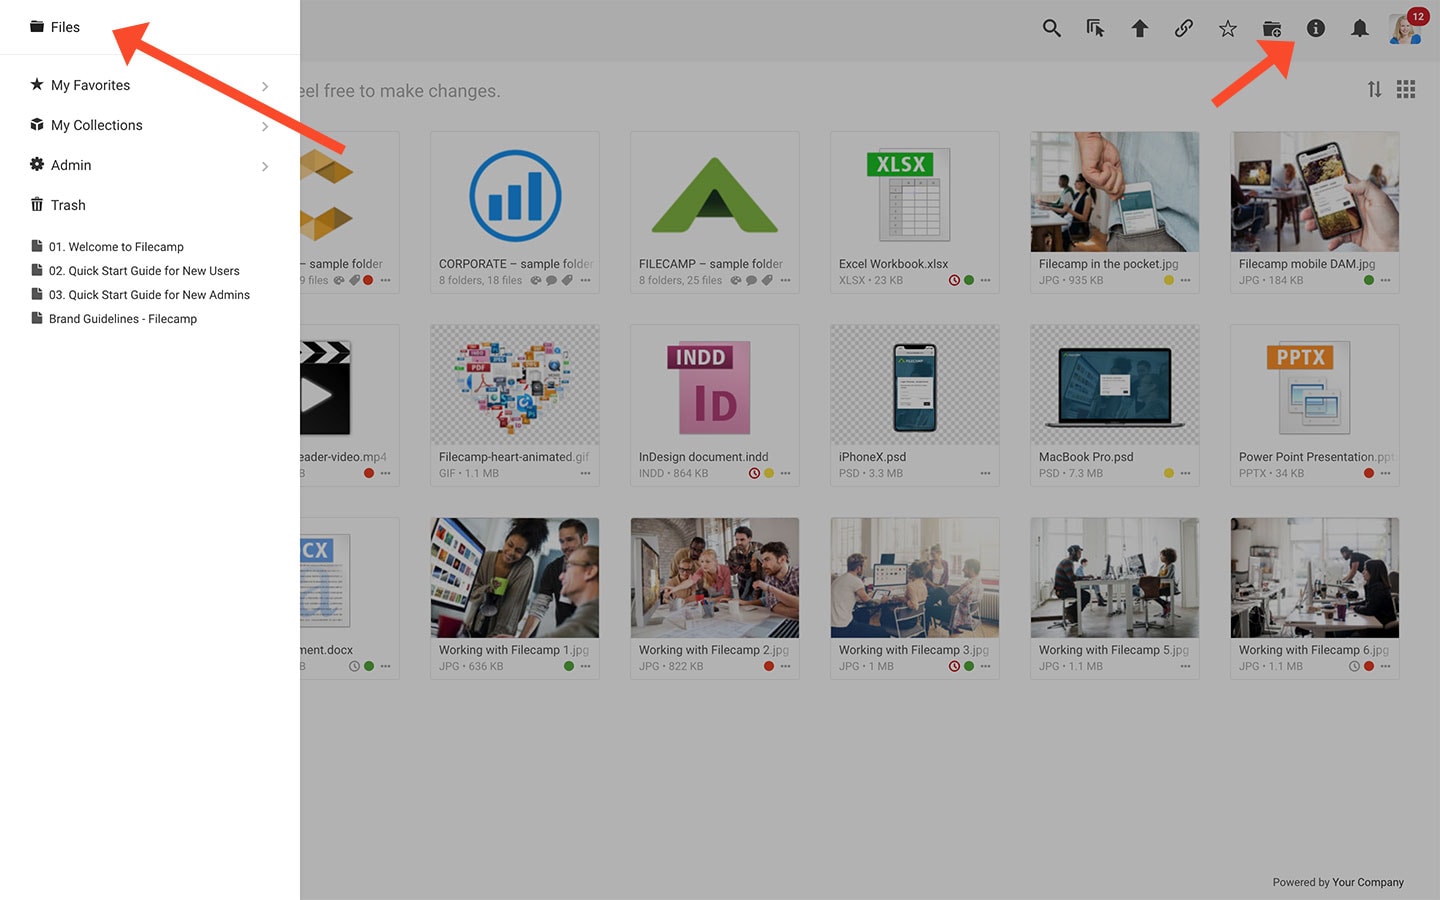
Task: Toggle the sort order arrows
Action: [1374, 90]
